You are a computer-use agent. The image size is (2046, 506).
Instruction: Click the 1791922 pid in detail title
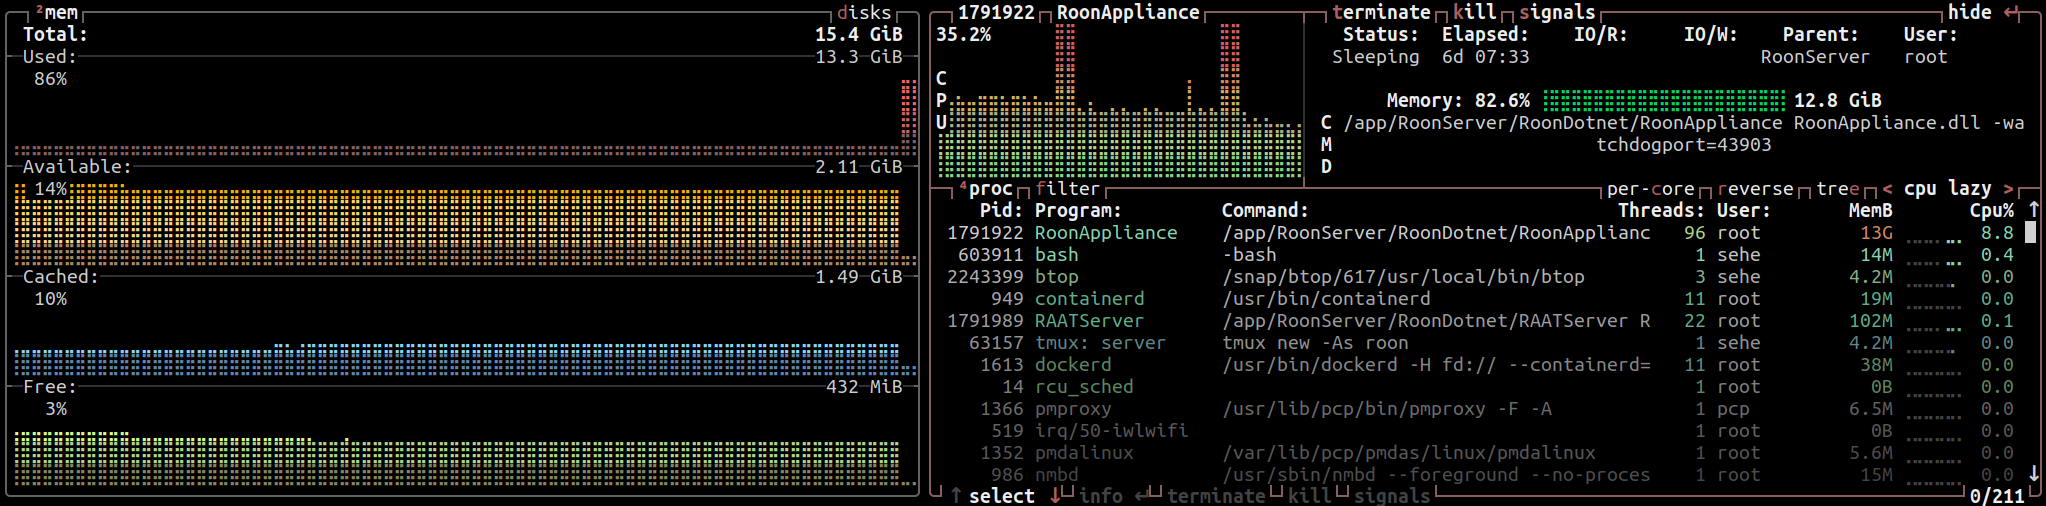point(996,12)
